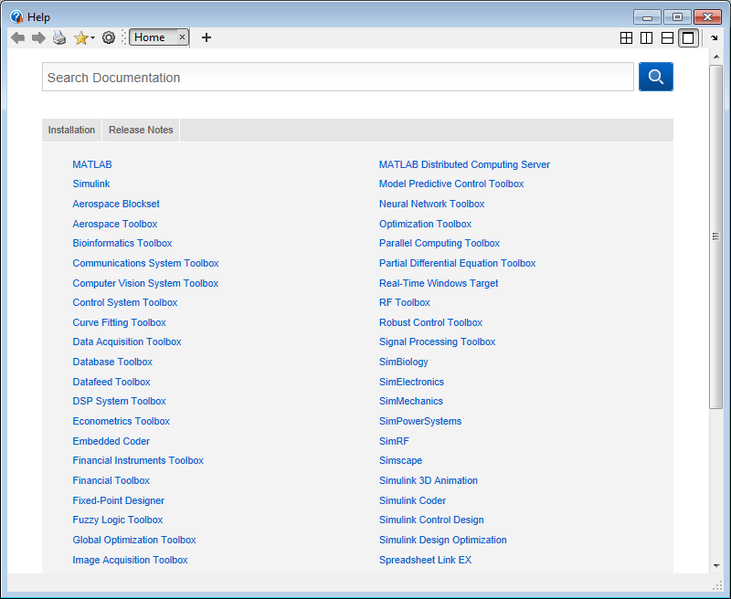This screenshot has width=731, height=599.
Task: Open Financial Instruments Toolbox link
Action: [138, 461]
